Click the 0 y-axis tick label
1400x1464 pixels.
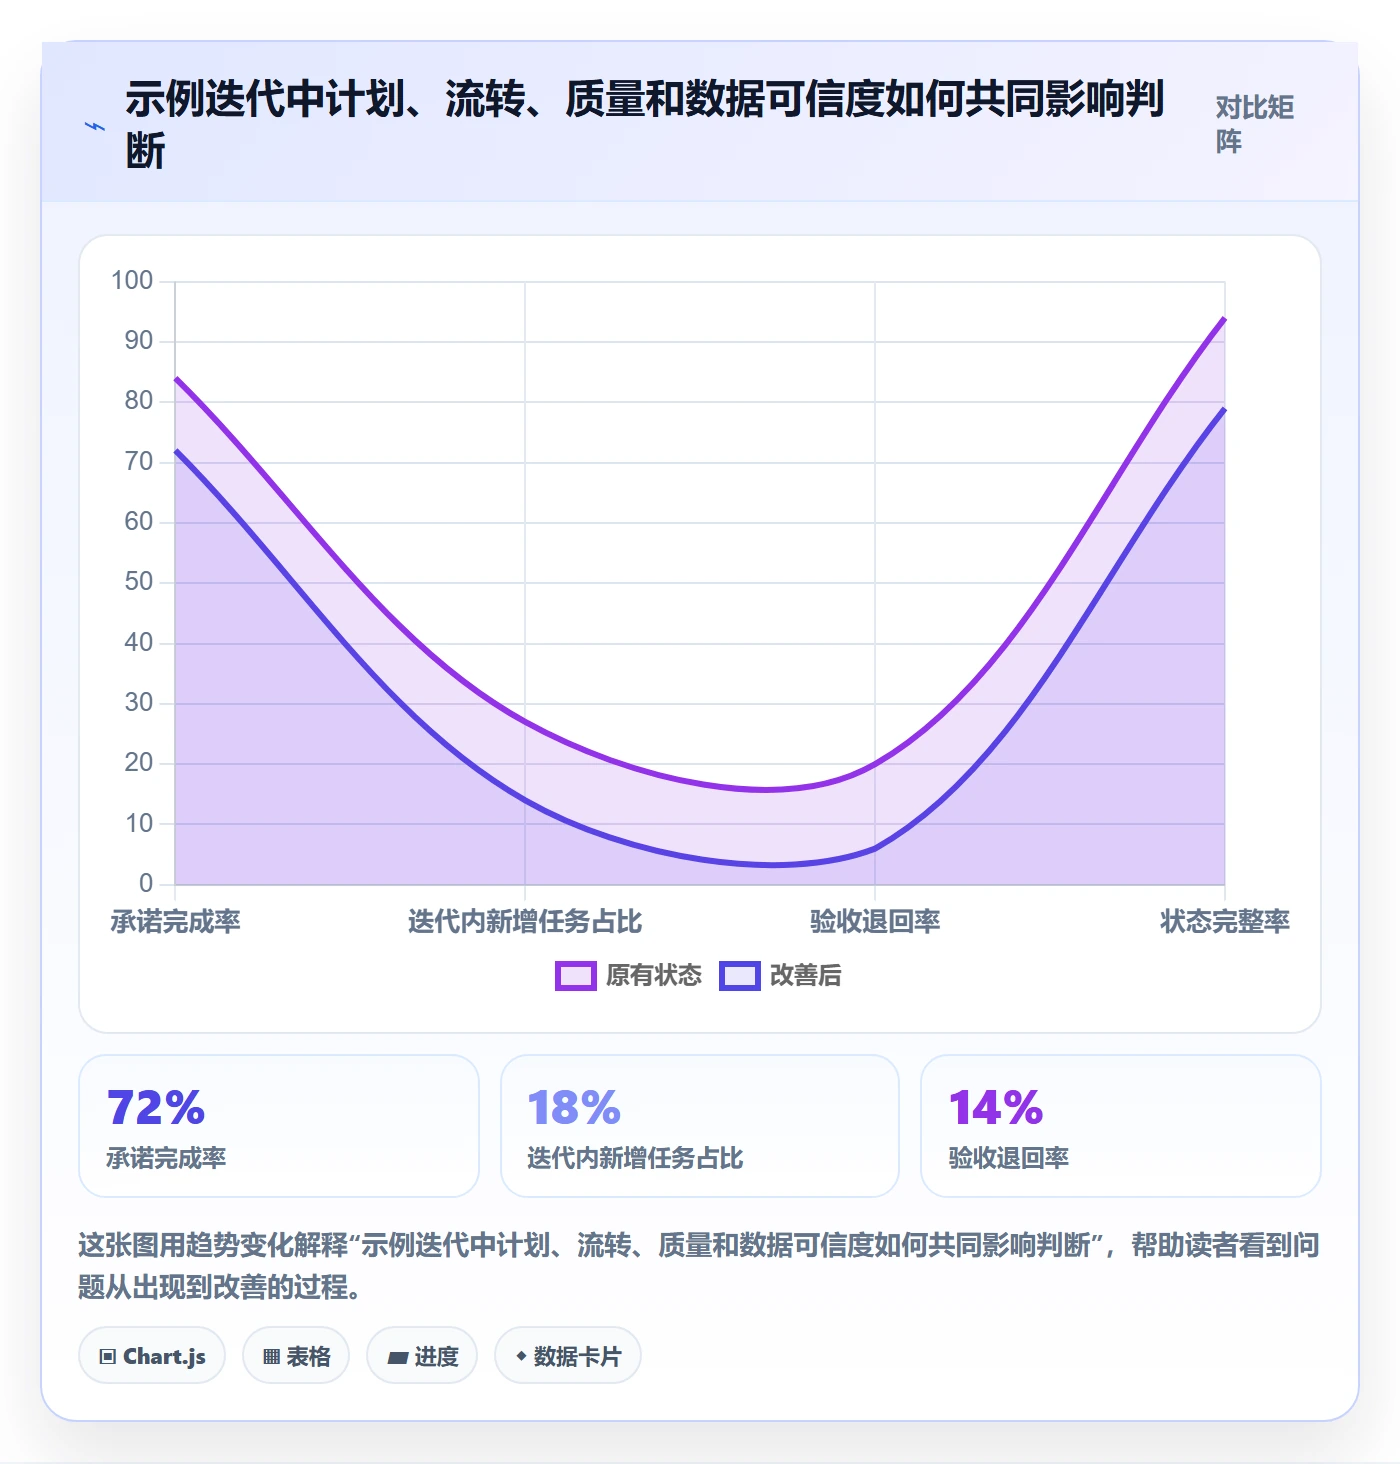point(146,884)
